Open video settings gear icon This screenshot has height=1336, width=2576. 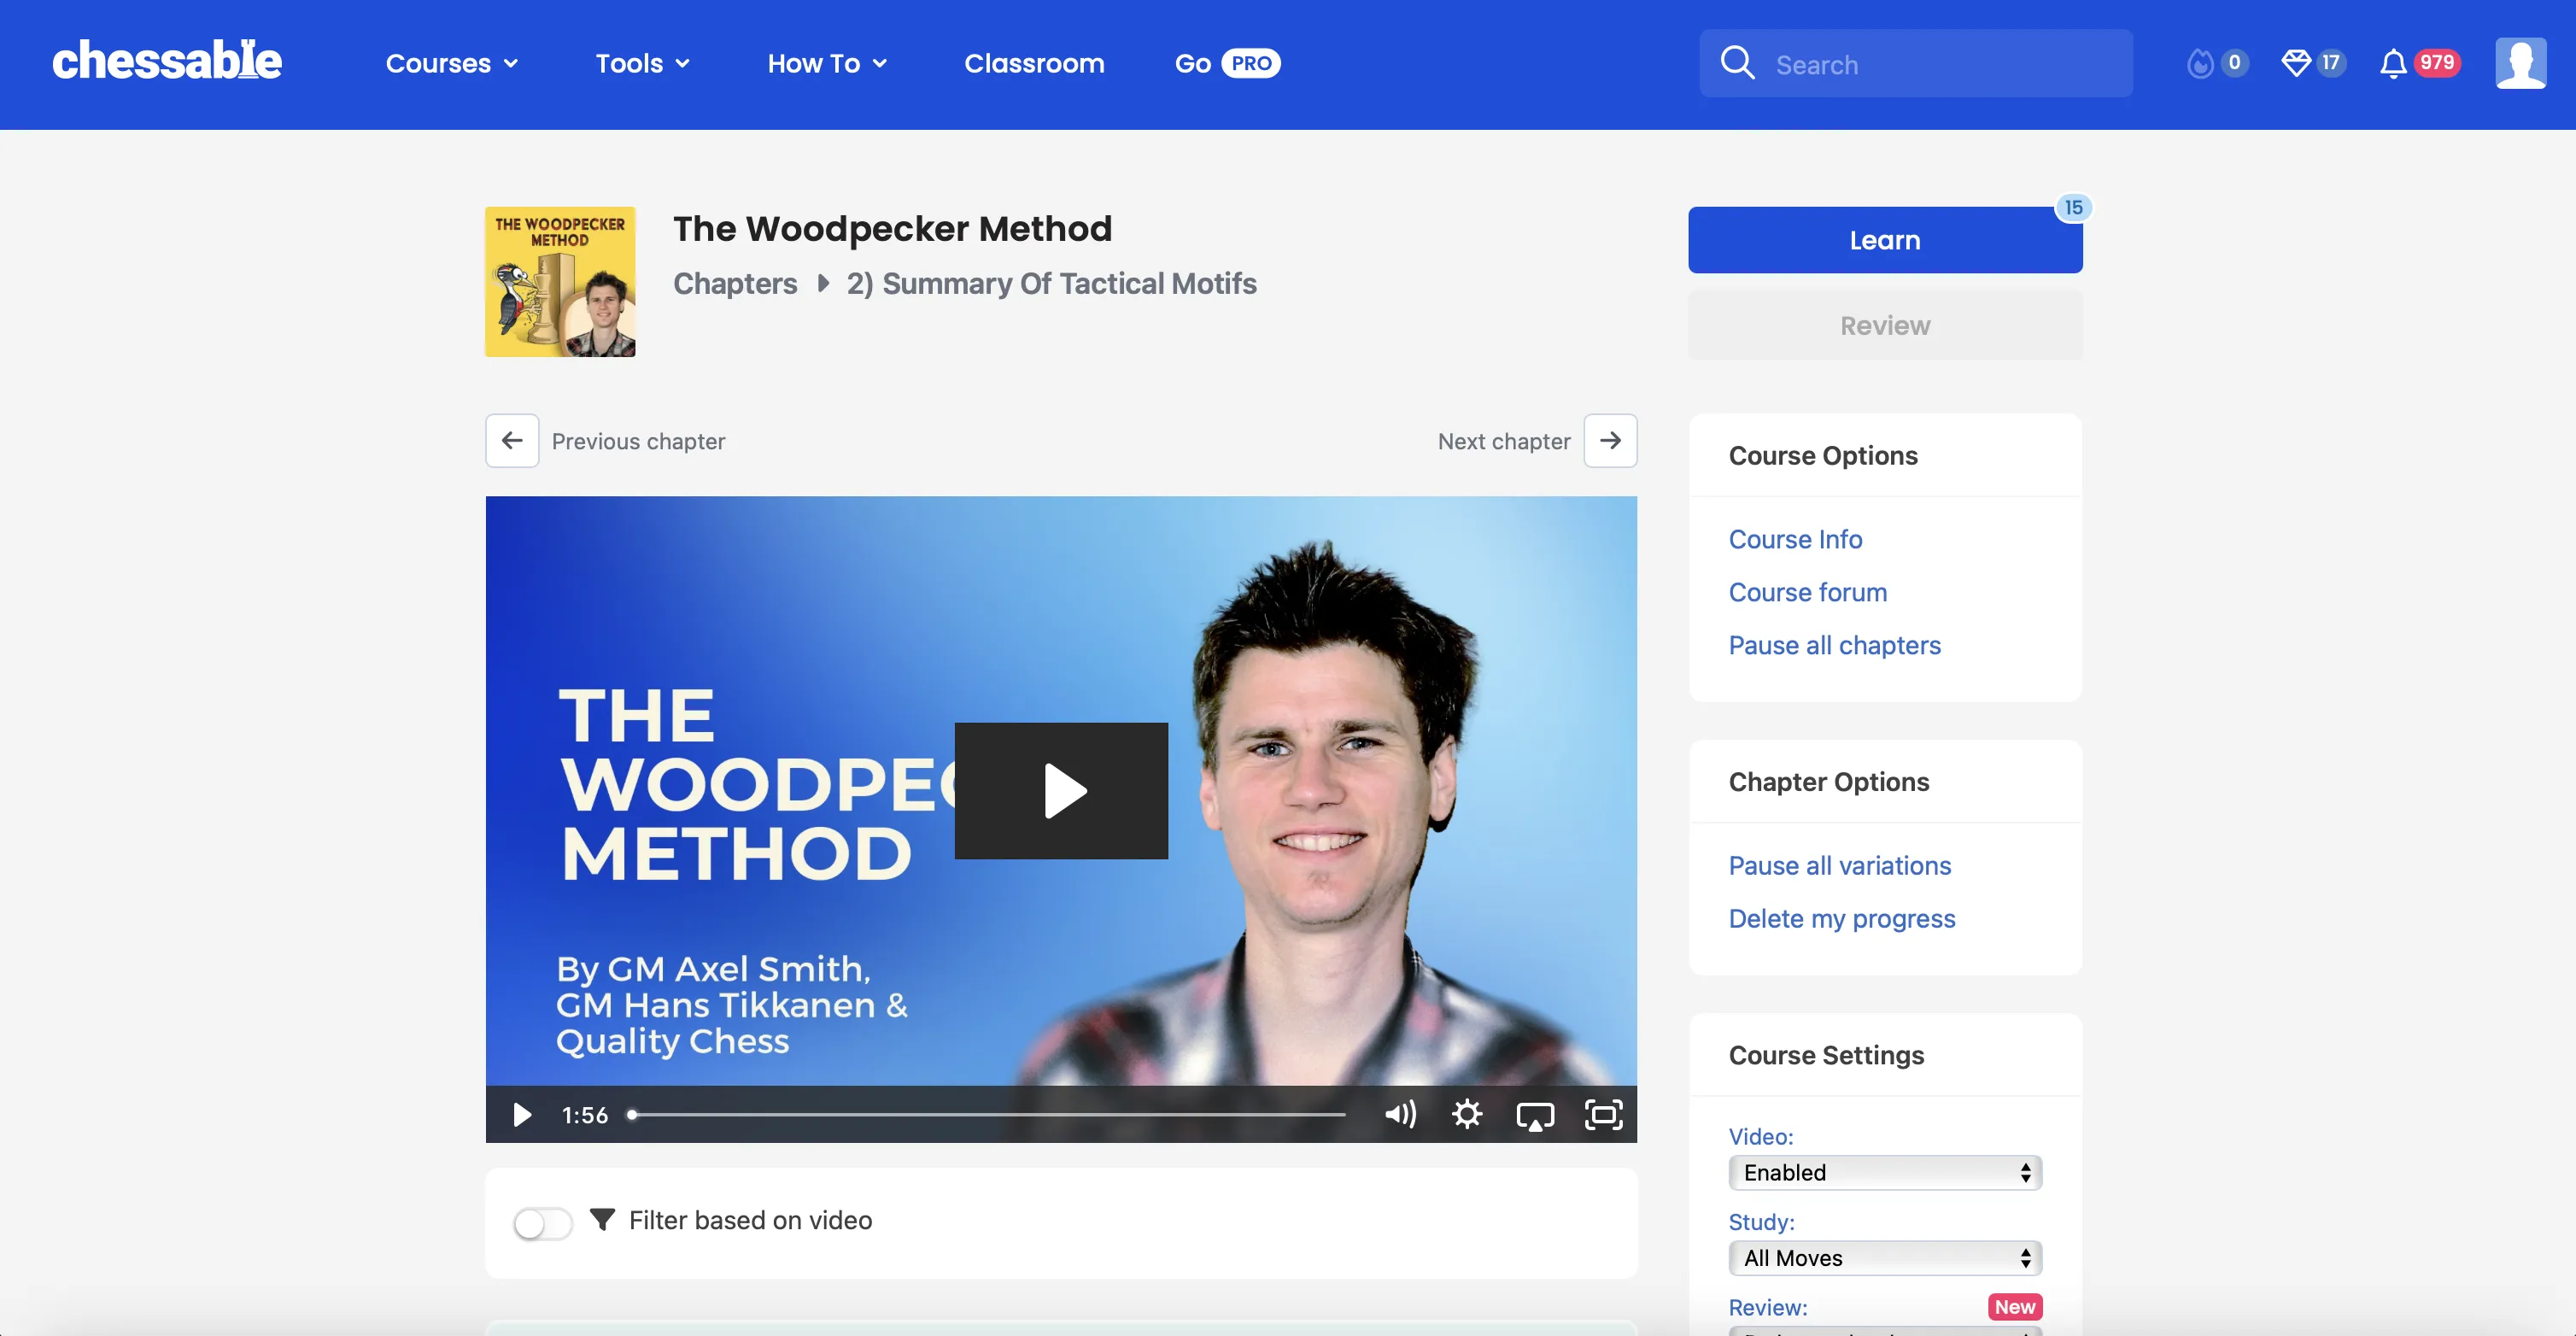tap(1467, 1114)
